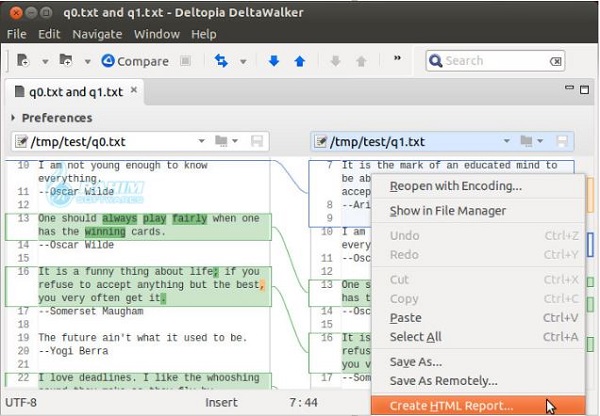This screenshot has width=600, height=416.
Task: Open left browse folder dropdown arrow
Action: (235, 141)
